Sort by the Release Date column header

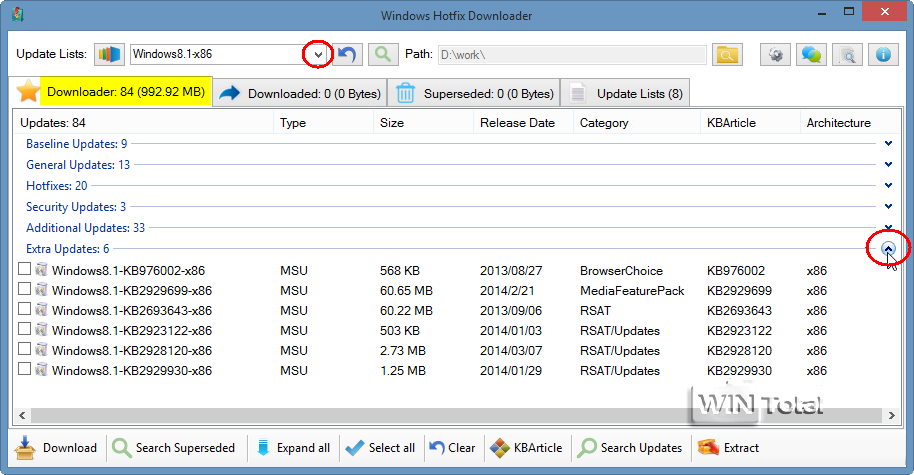517,123
